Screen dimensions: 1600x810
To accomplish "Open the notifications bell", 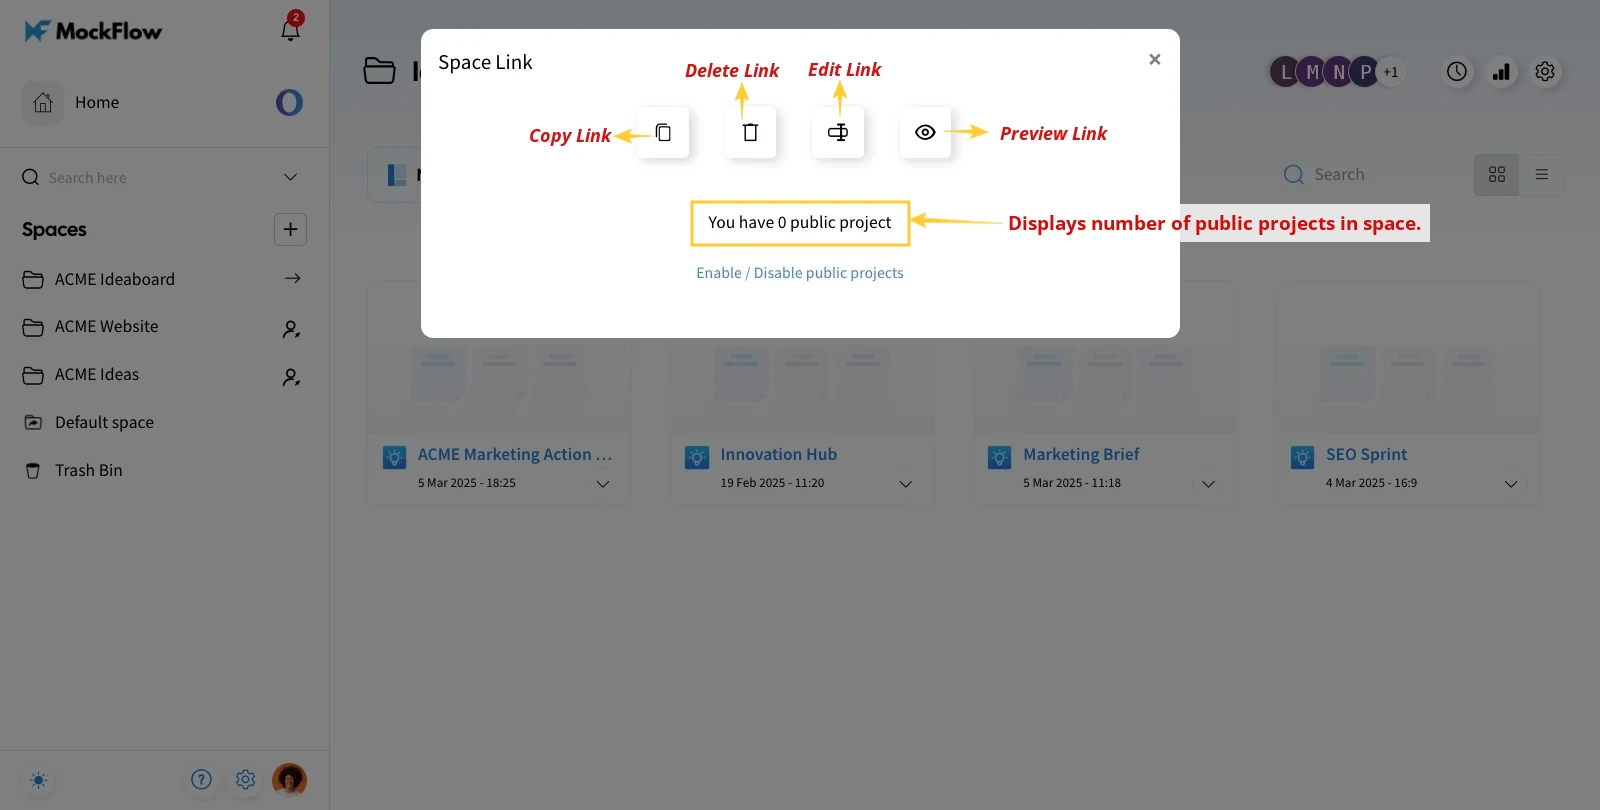I will coord(290,30).
